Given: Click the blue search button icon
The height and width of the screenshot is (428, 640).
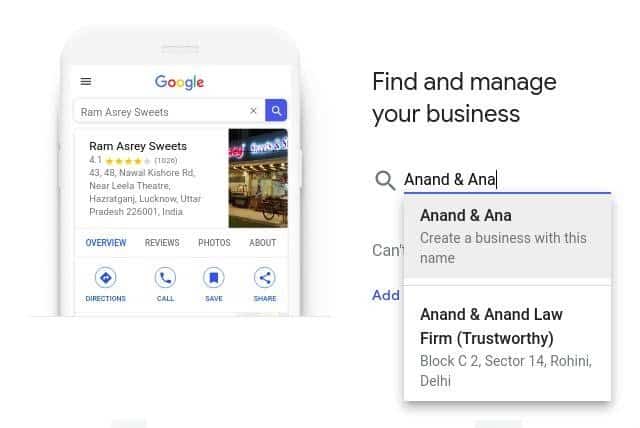Looking at the screenshot, I should pyautogui.click(x=276, y=111).
